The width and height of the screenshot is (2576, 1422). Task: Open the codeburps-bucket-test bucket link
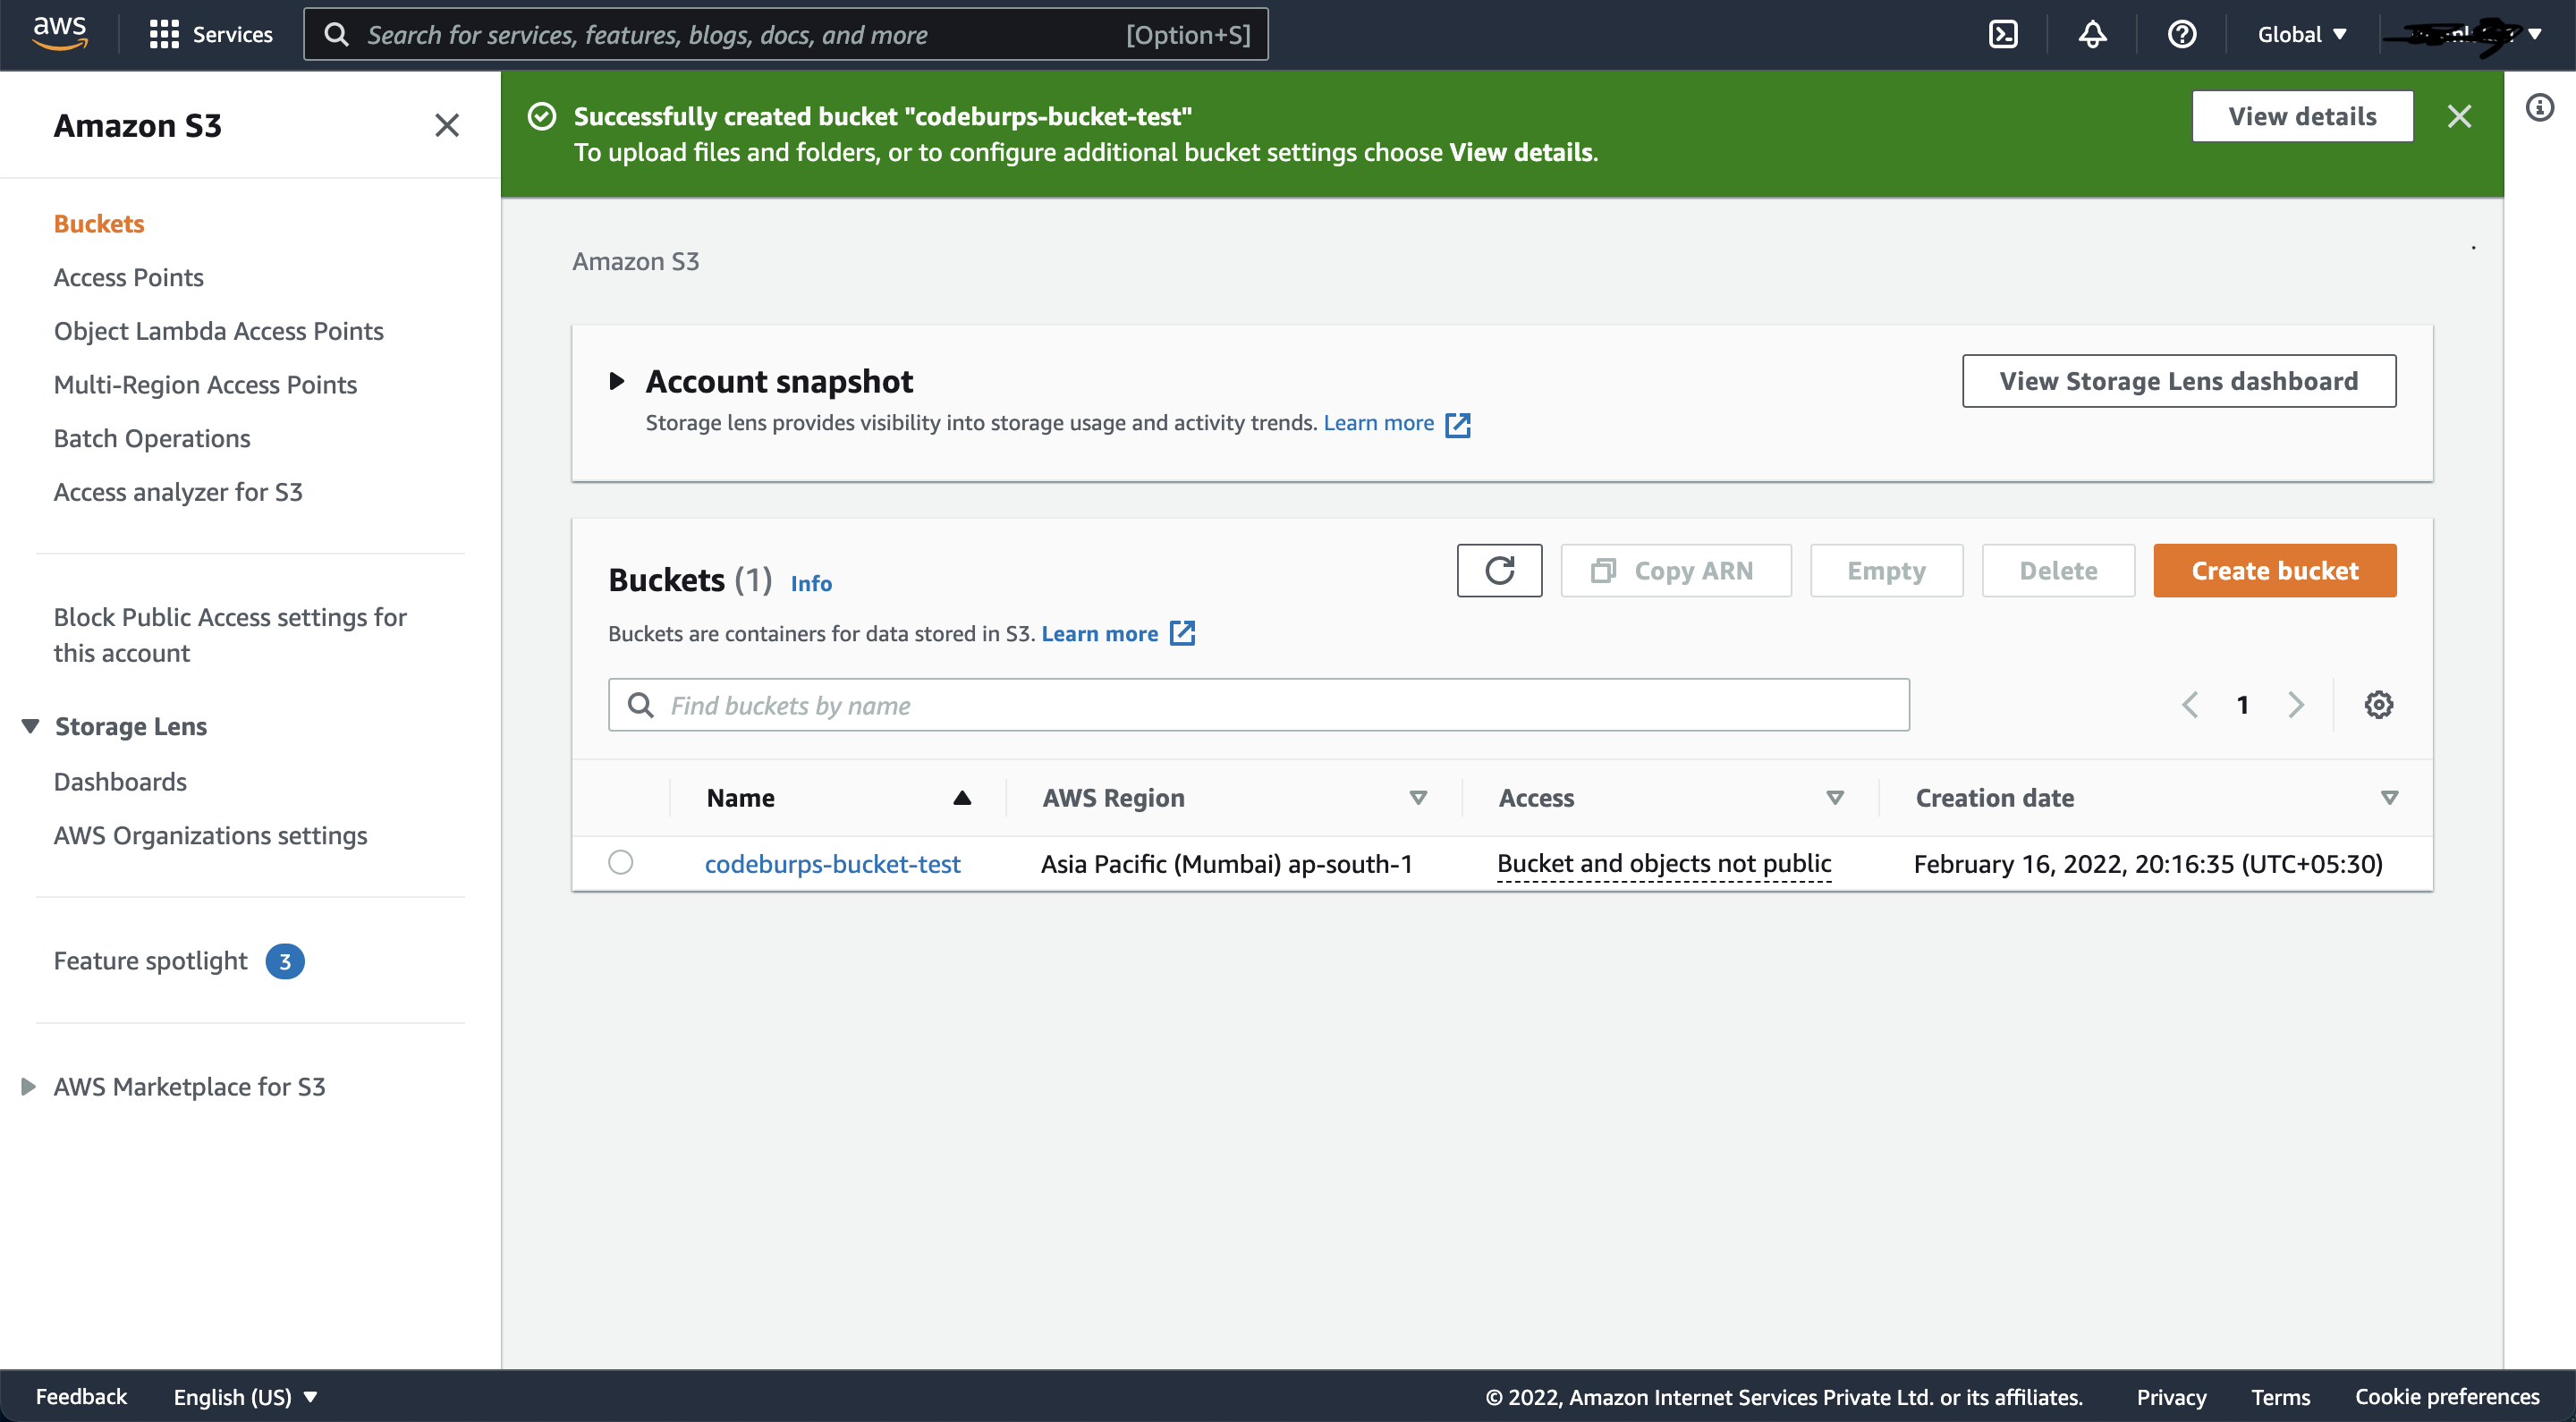[x=832, y=864]
